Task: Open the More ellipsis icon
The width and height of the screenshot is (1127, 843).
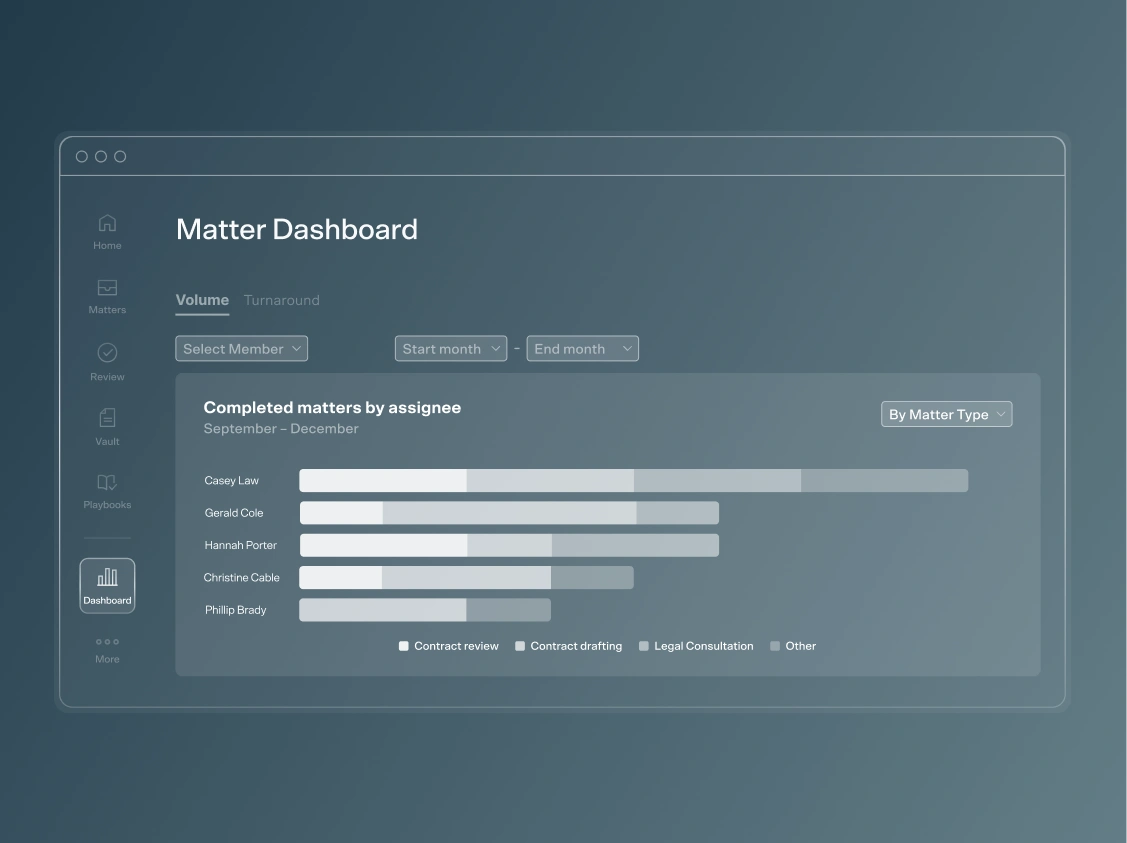Action: (107, 642)
